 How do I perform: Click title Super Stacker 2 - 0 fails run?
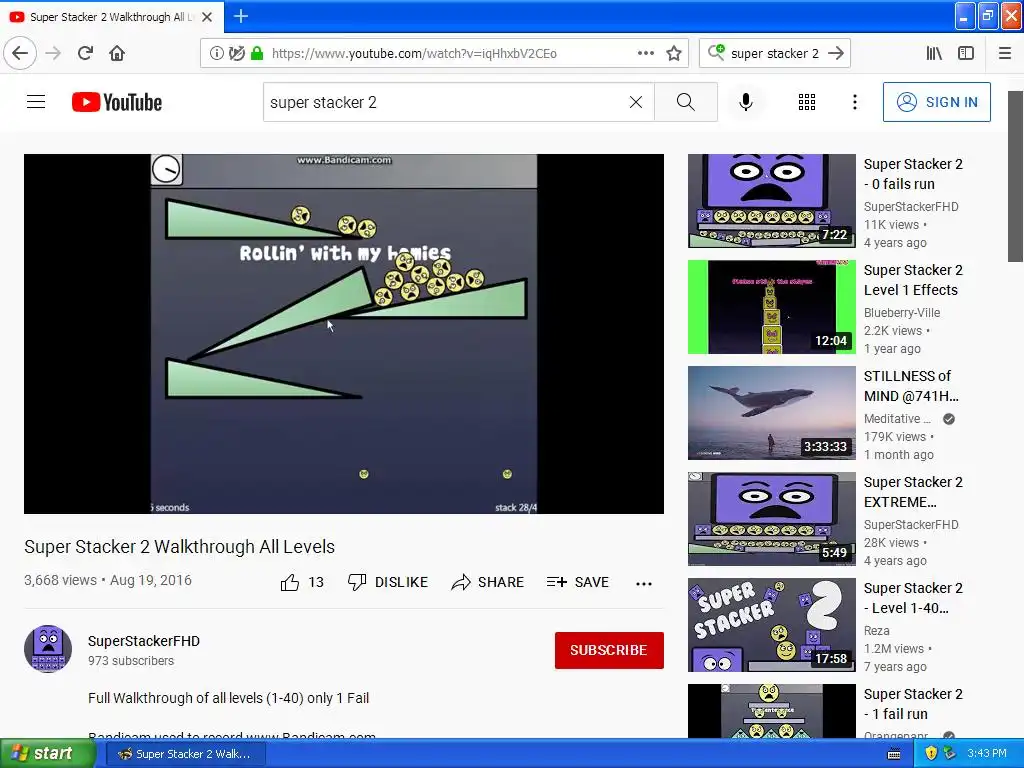[913, 174]
